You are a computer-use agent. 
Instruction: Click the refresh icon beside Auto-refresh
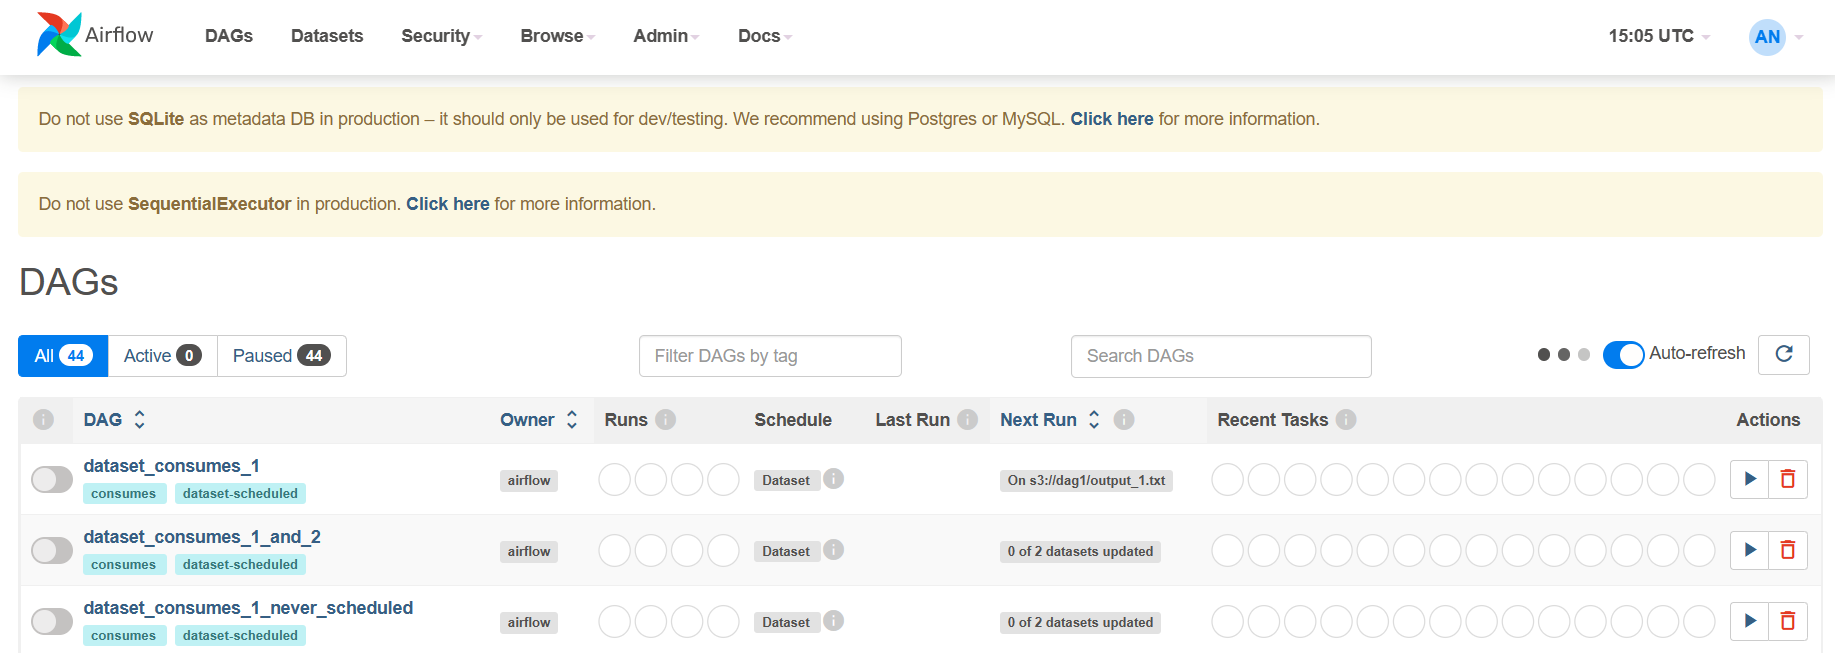coord(1784,354)
